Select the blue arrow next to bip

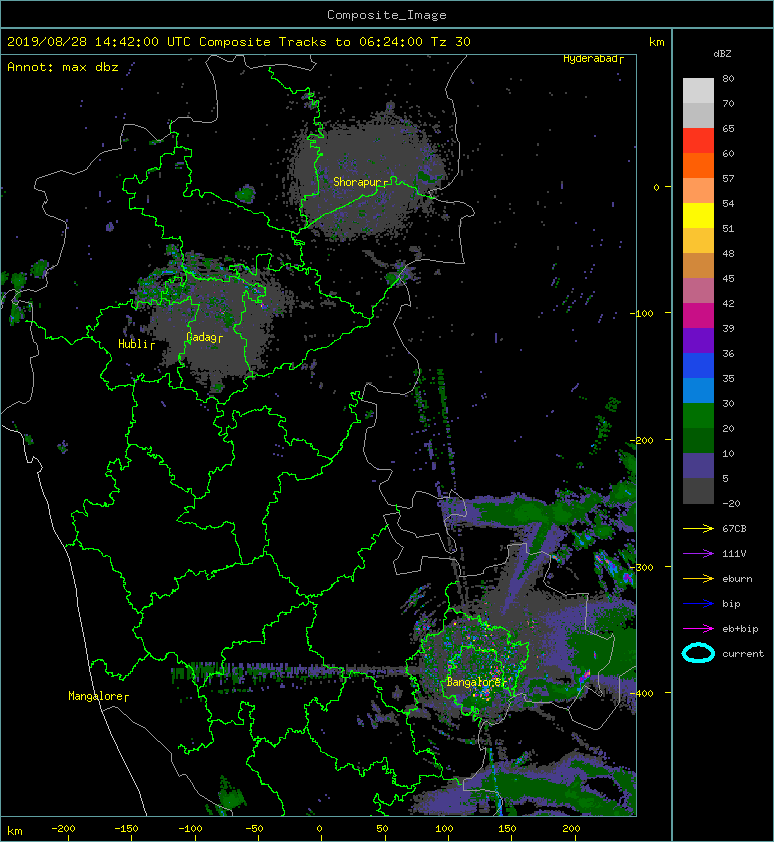[x=698, y=604]
